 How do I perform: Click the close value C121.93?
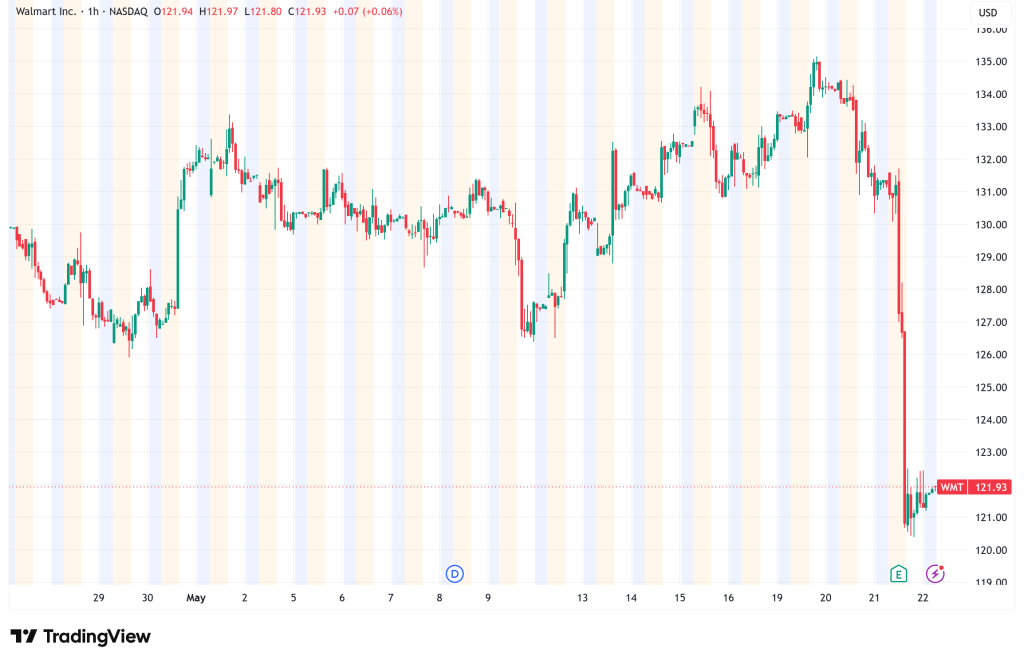pyautogui.click(x=307, y=12)
